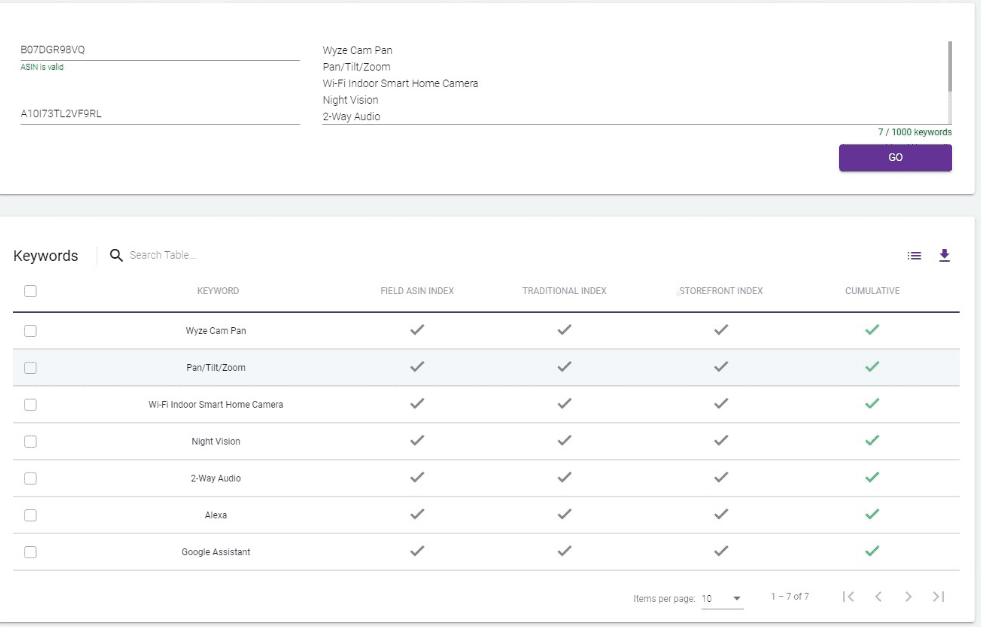Toggle the select-all checkbox in table header
This screenshot has height=627, width=981.
[30, 291]
